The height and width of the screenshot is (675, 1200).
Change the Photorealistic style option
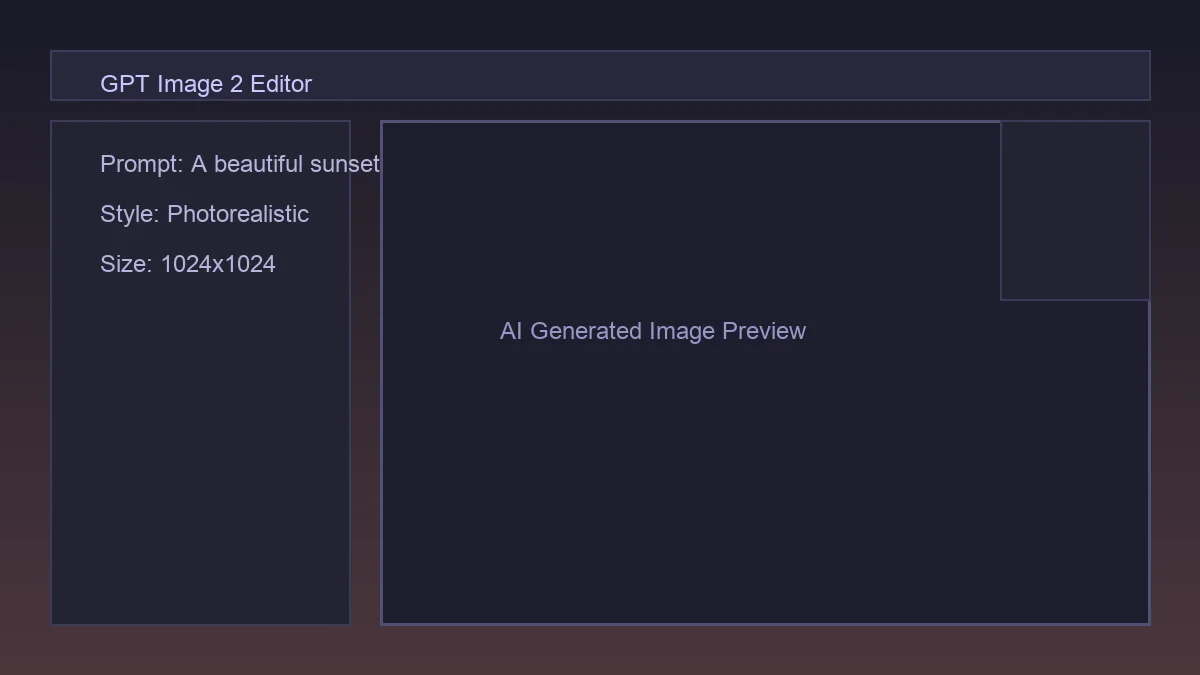pyautogui.click(x=240, y=214)
